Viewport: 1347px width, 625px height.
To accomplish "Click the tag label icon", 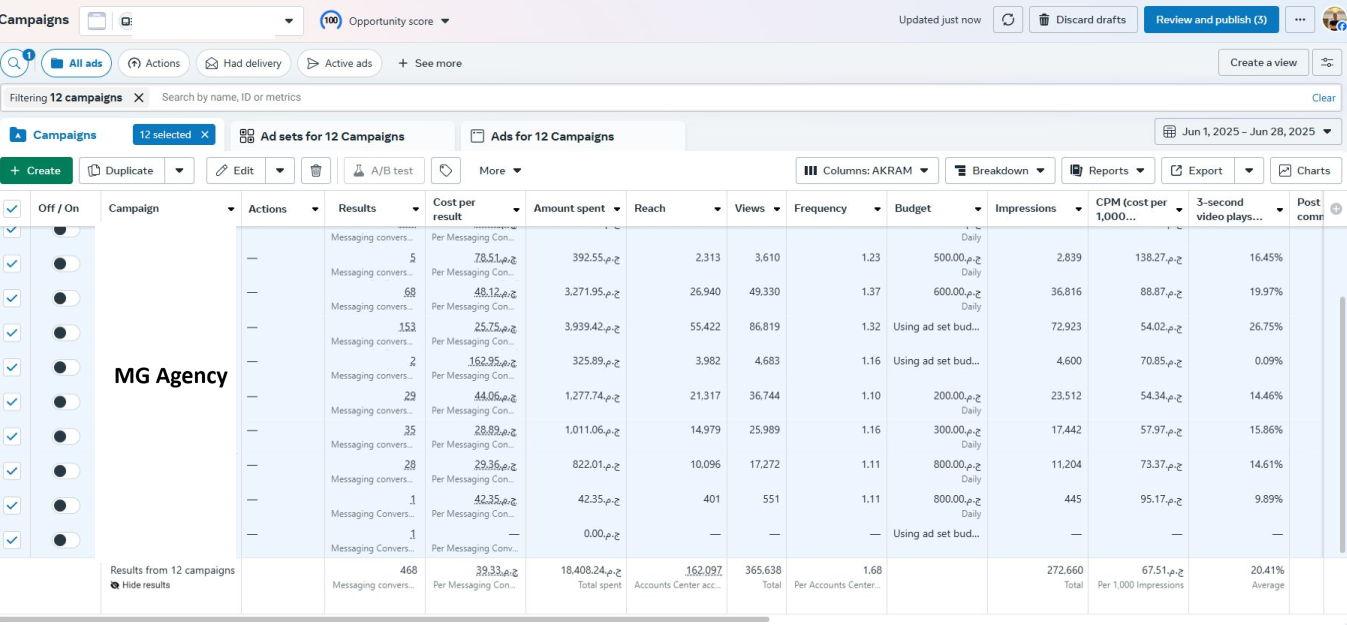I will tap(446, 171).
